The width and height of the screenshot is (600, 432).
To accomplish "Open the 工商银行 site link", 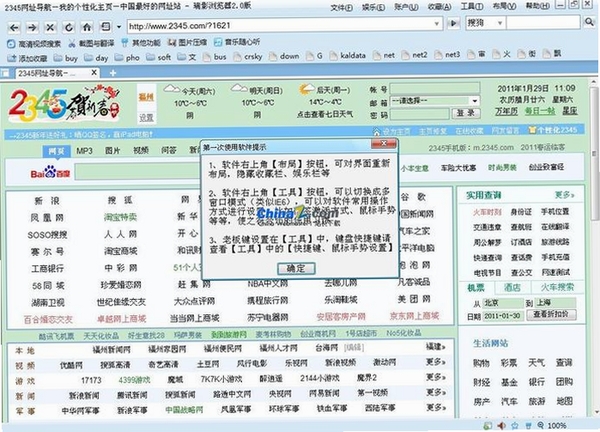I will coord(47,268).
